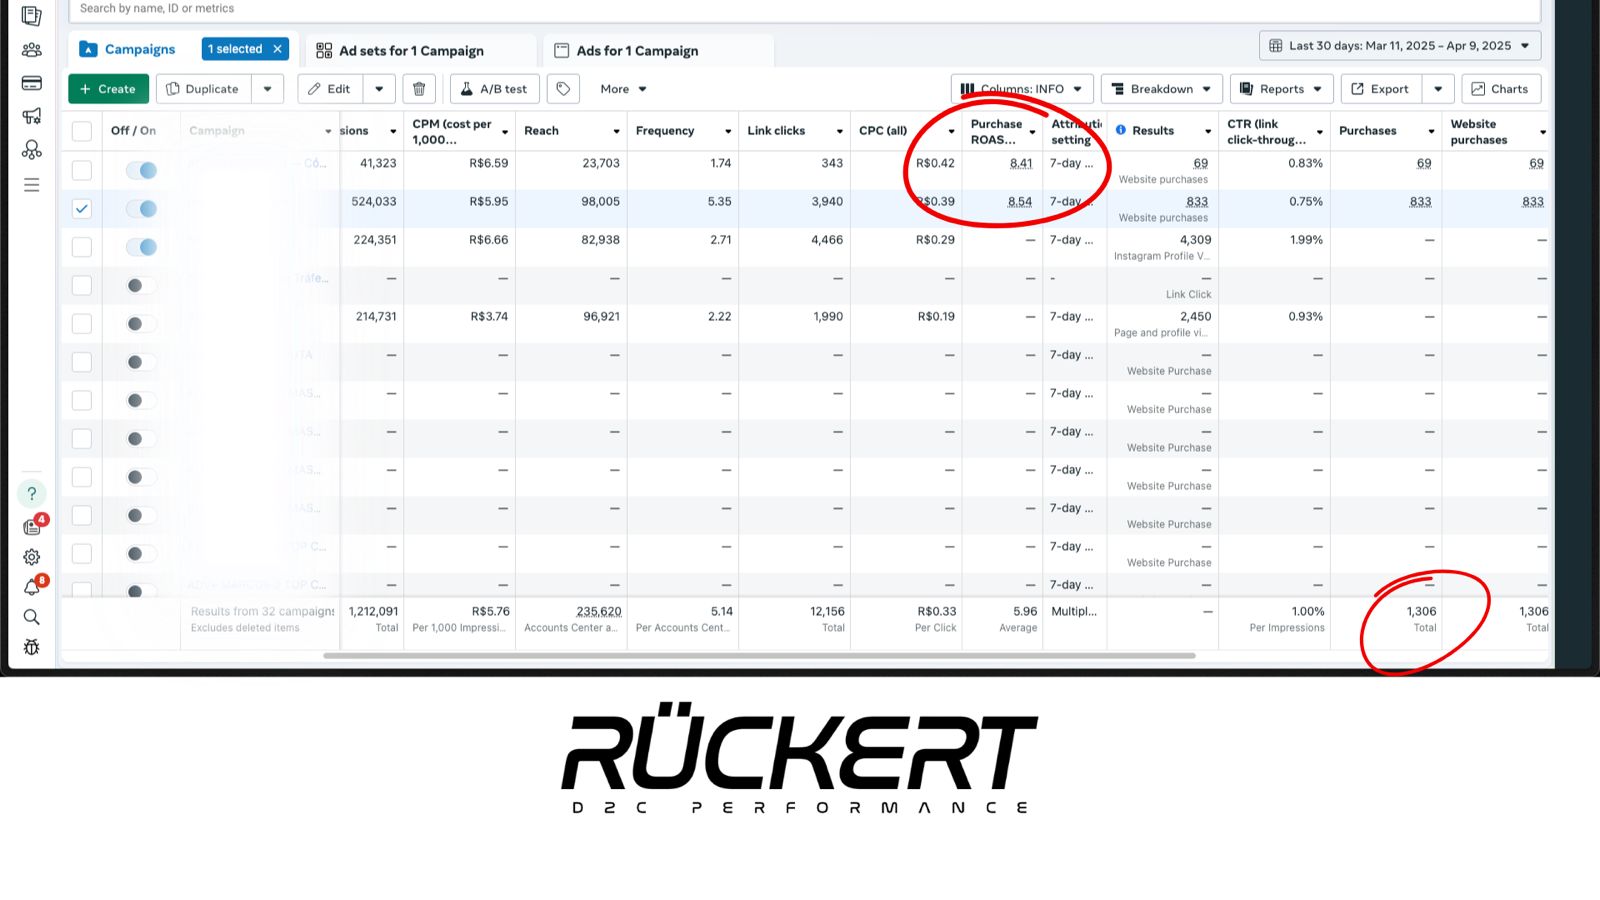This screenshot has width=1600, height=900.
Task: Click the Edit button
Action: (x=330, y=89)
